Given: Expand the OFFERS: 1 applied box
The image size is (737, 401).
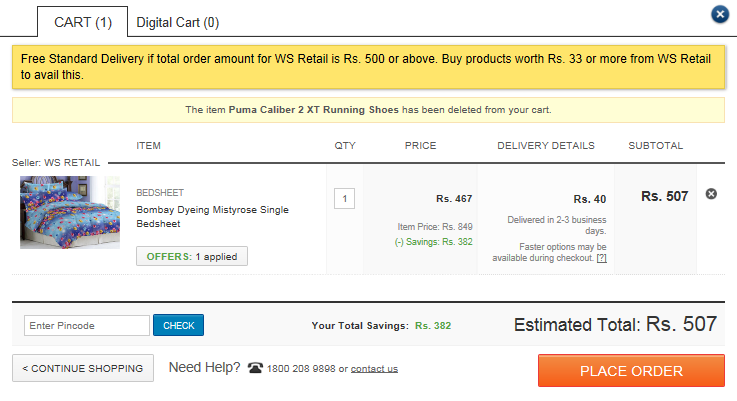Looking at the screenshot, I should (x=192, y=256).
